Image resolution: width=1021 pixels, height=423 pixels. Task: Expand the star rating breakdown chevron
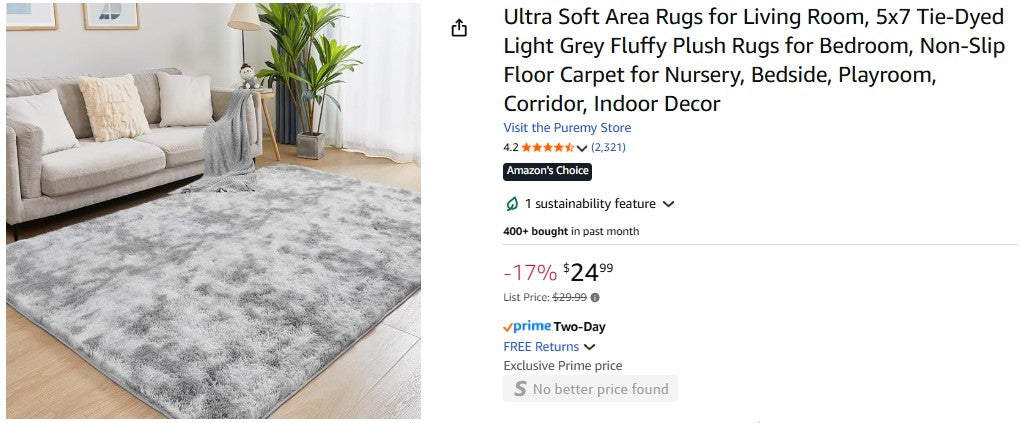coord(582,148)
